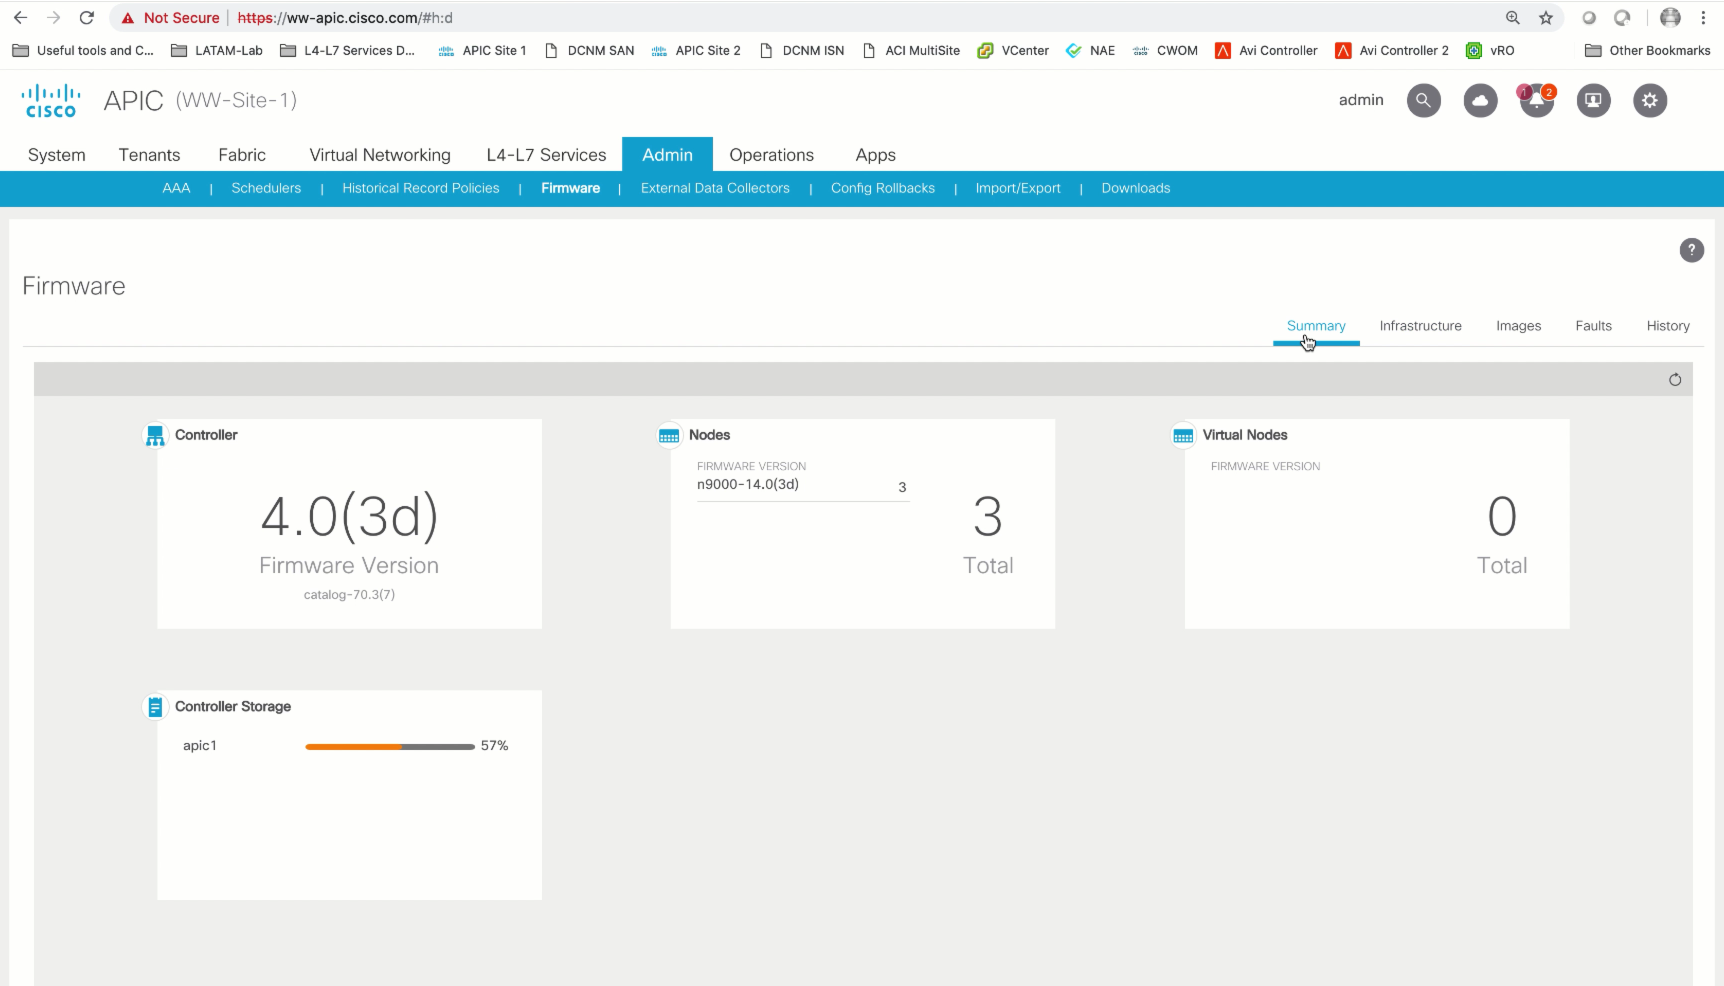Open the search panel with magnifier icon
1724x986 pixels.
point(1423,100)
